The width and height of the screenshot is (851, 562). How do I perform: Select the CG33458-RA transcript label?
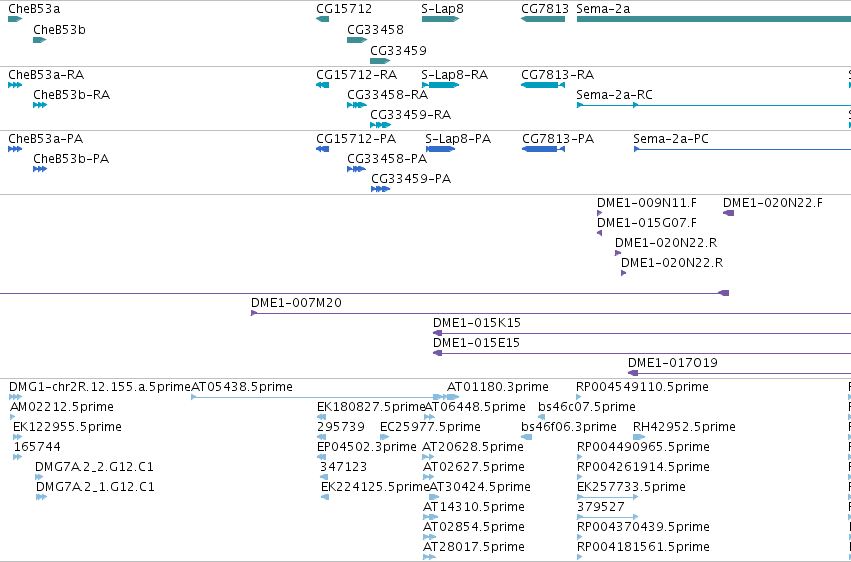pos(388,95)
